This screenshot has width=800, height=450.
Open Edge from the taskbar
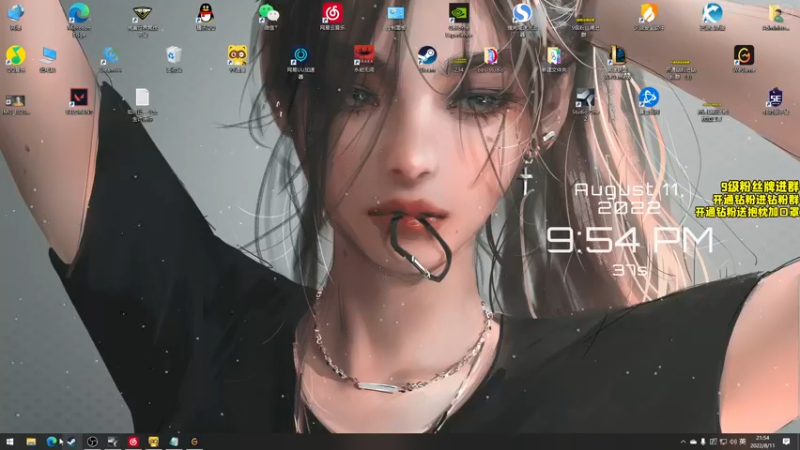(51, 441)
